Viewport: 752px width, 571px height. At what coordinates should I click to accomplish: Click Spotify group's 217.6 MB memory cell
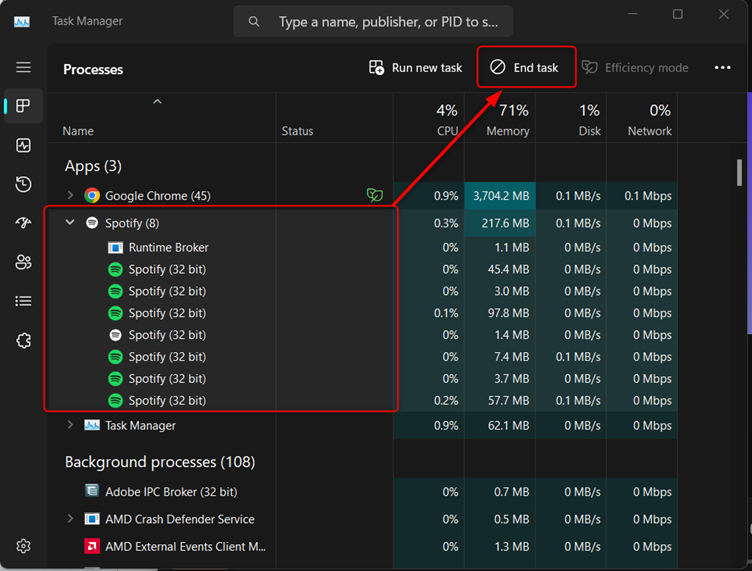500,223
